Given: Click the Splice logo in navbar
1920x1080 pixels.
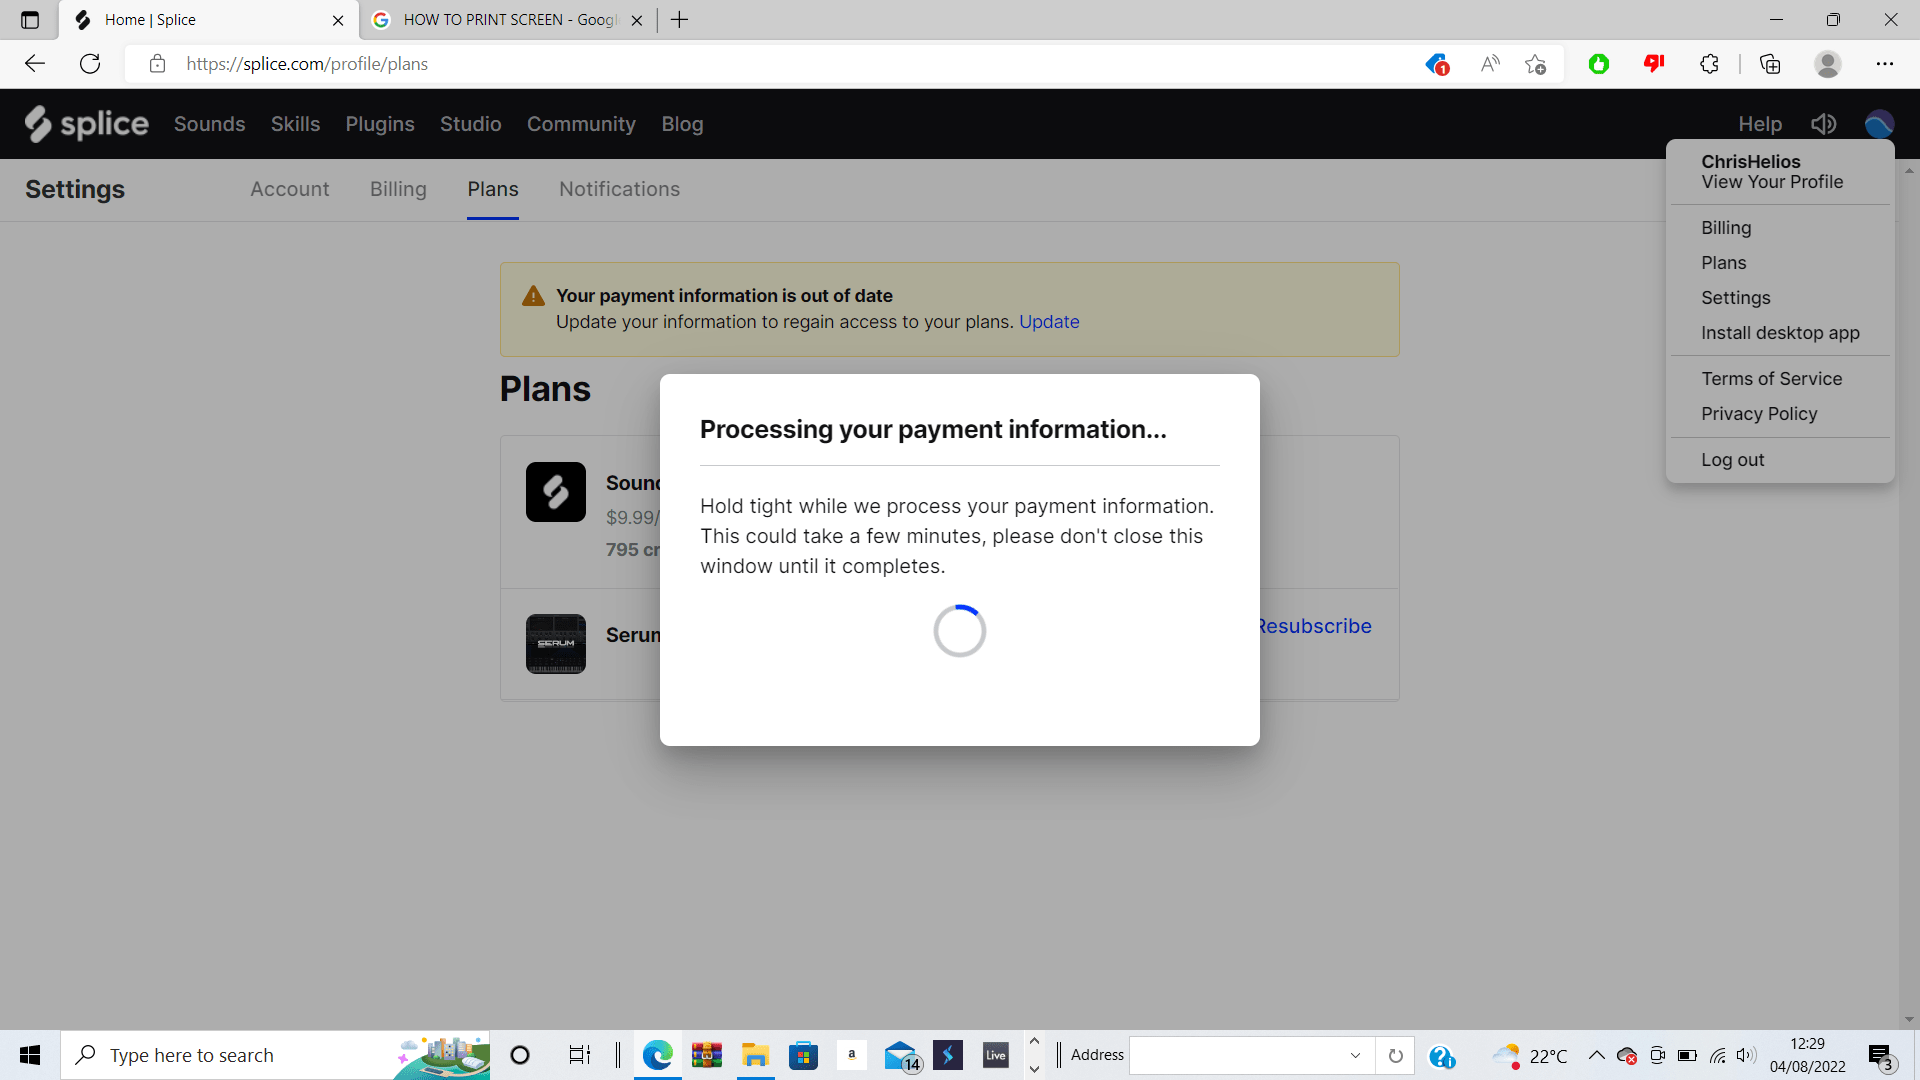Looking at the screenshot, I should point(87,124).
